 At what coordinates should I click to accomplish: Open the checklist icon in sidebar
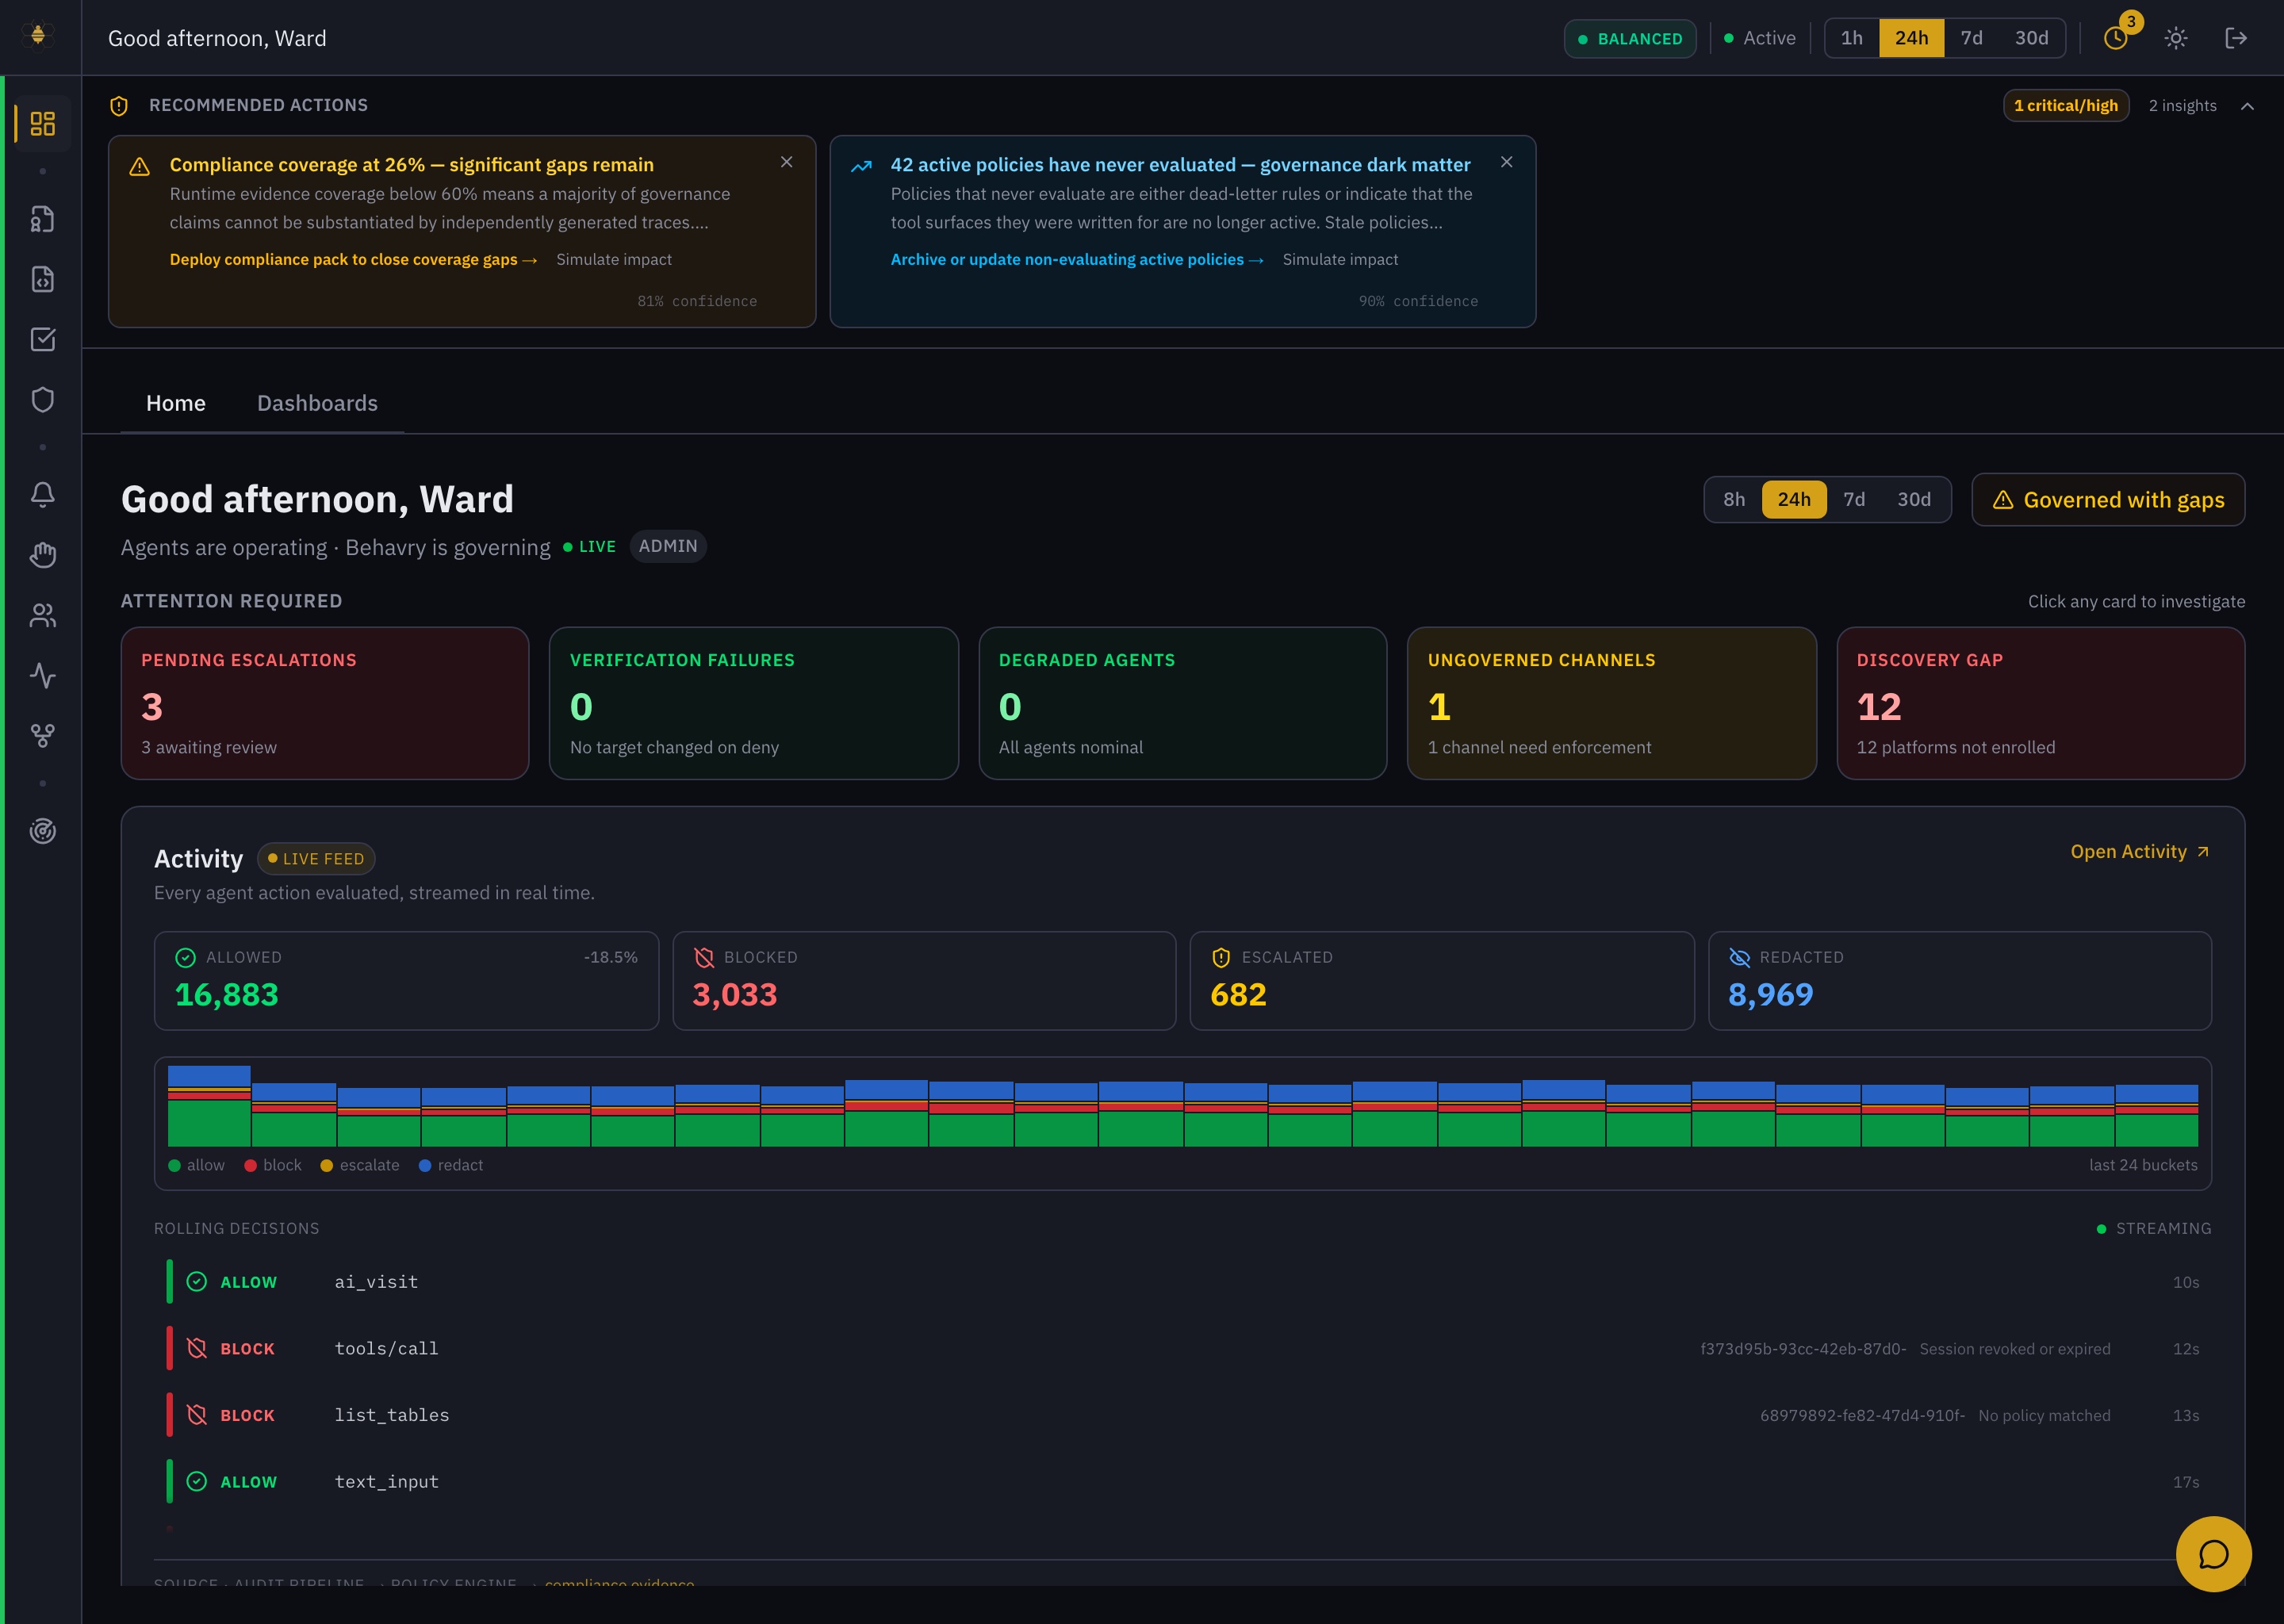pos(42,339)
